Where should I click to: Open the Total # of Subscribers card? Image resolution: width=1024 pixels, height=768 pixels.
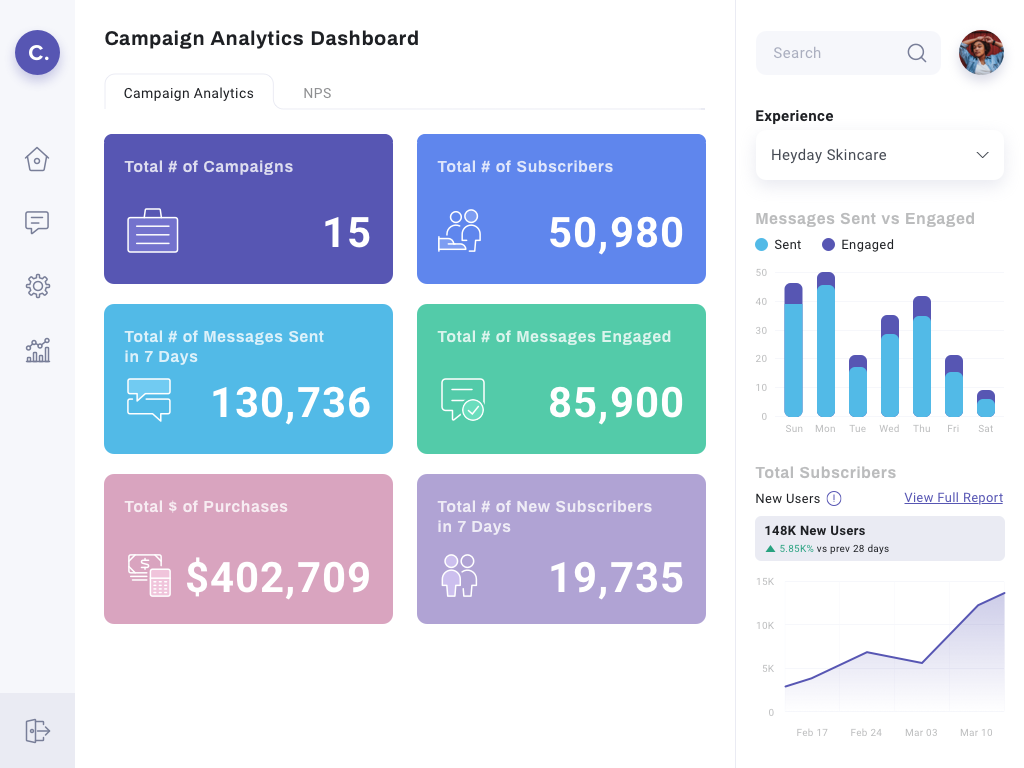click(561, 209)
